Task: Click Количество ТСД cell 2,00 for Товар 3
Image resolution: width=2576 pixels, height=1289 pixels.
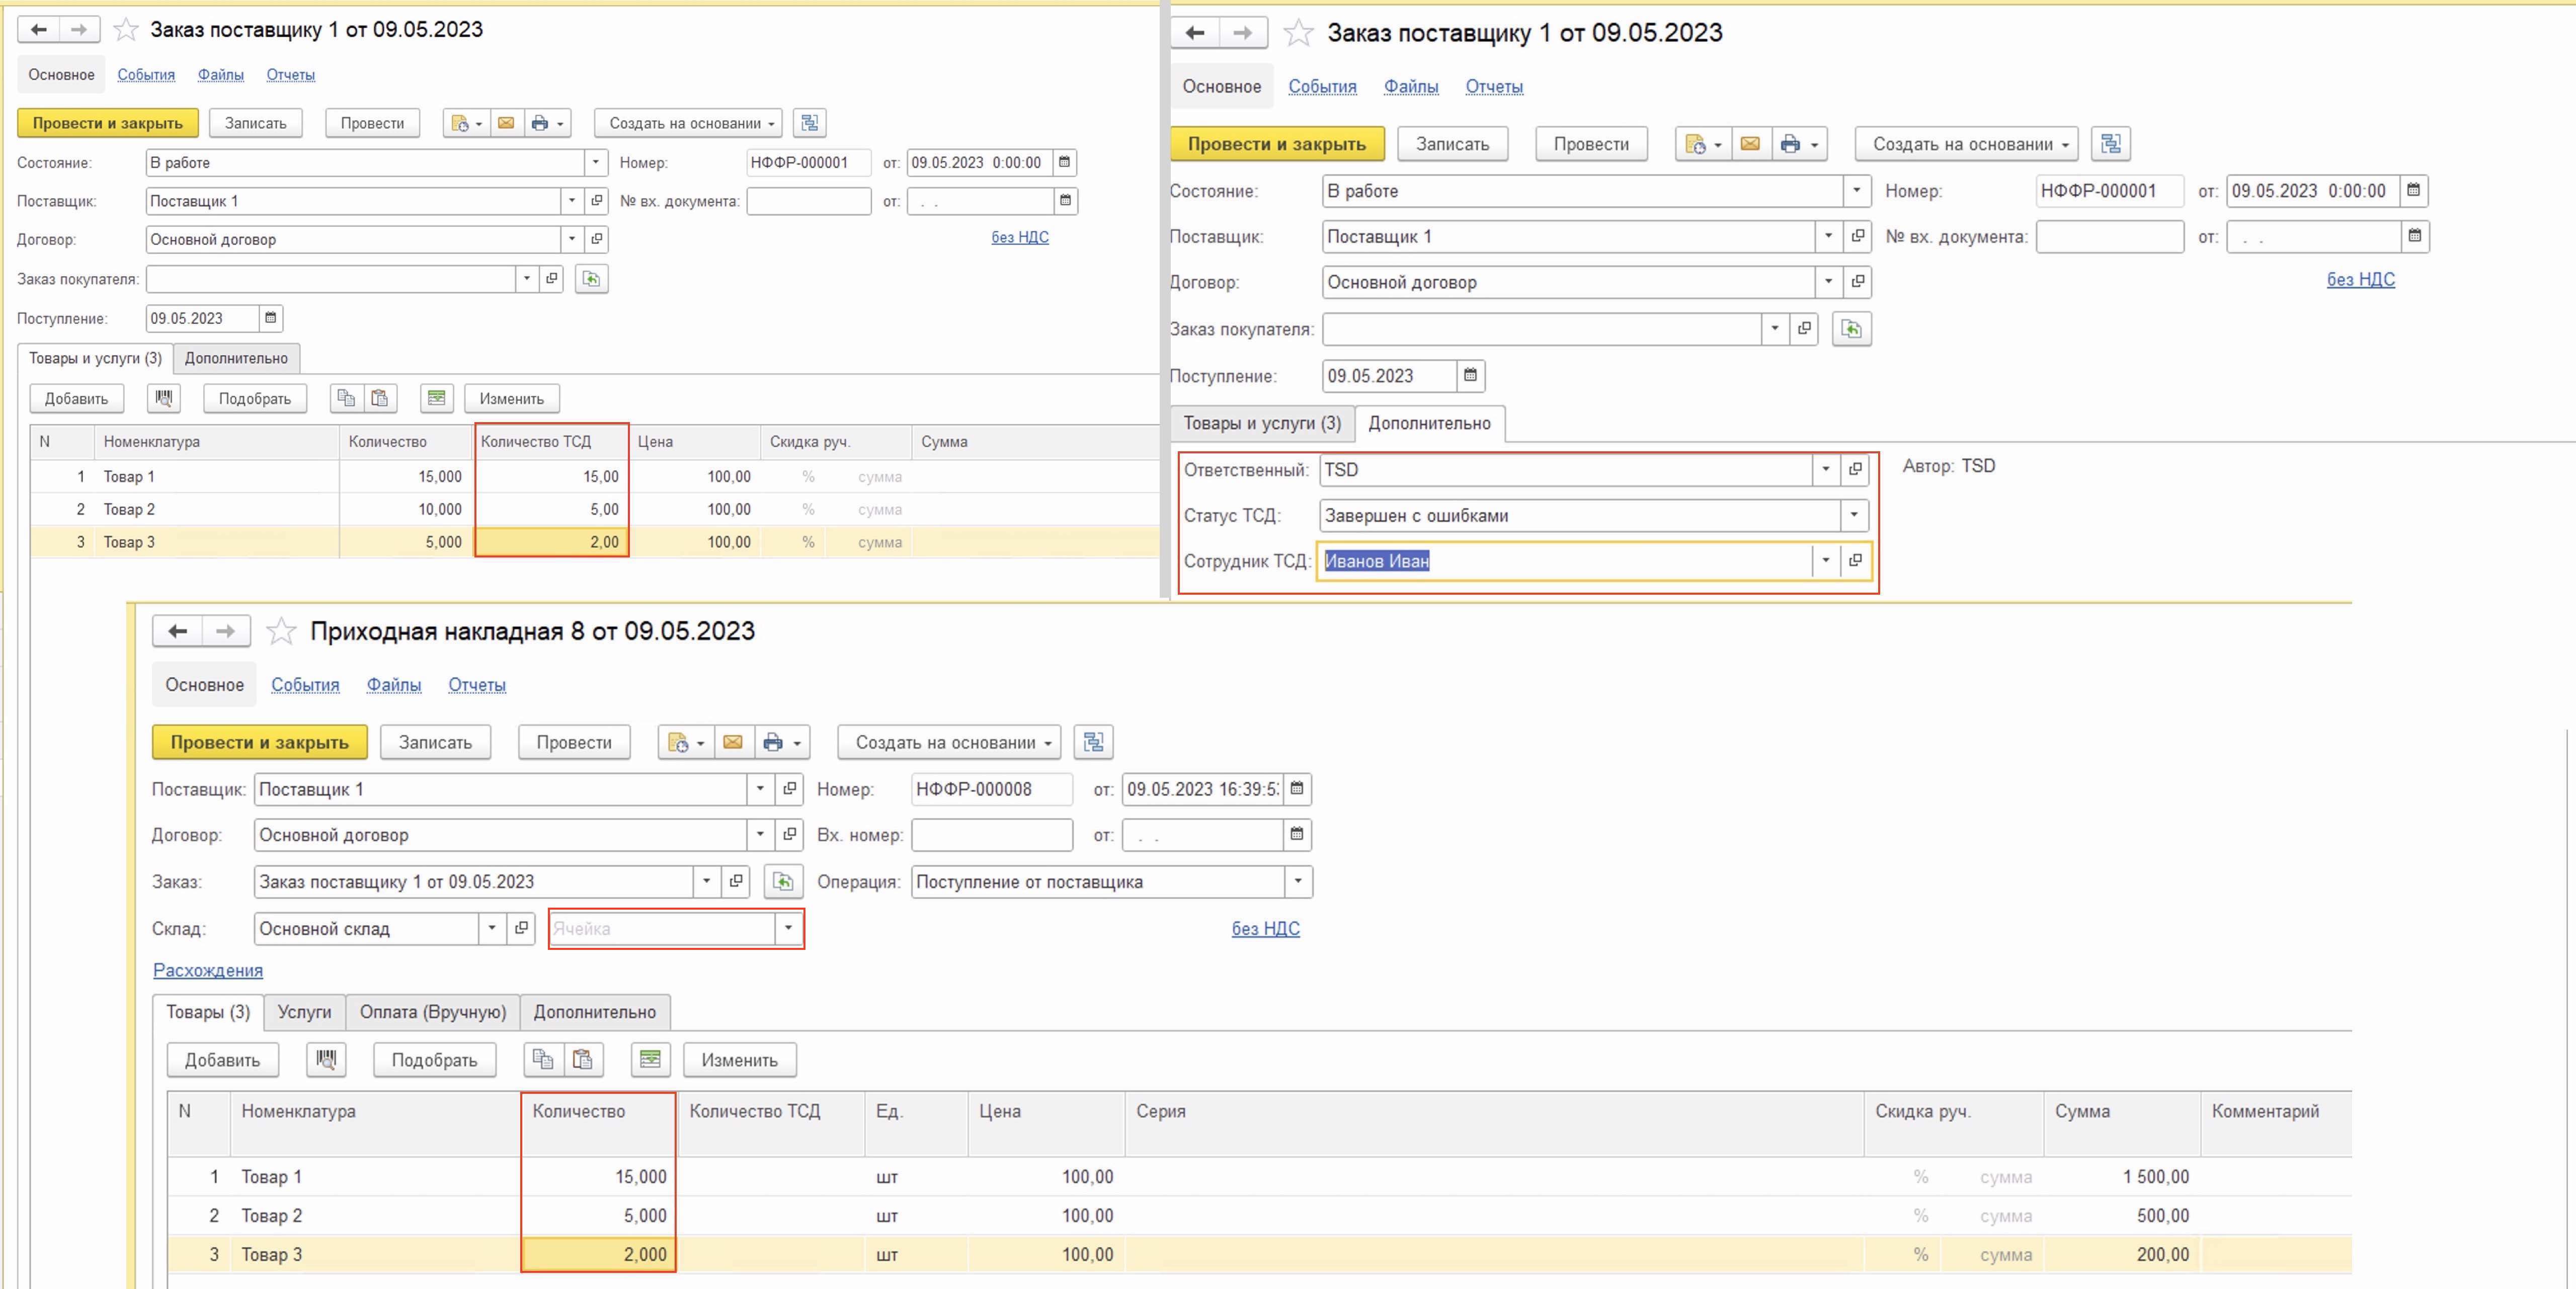Action: (552, 541)
